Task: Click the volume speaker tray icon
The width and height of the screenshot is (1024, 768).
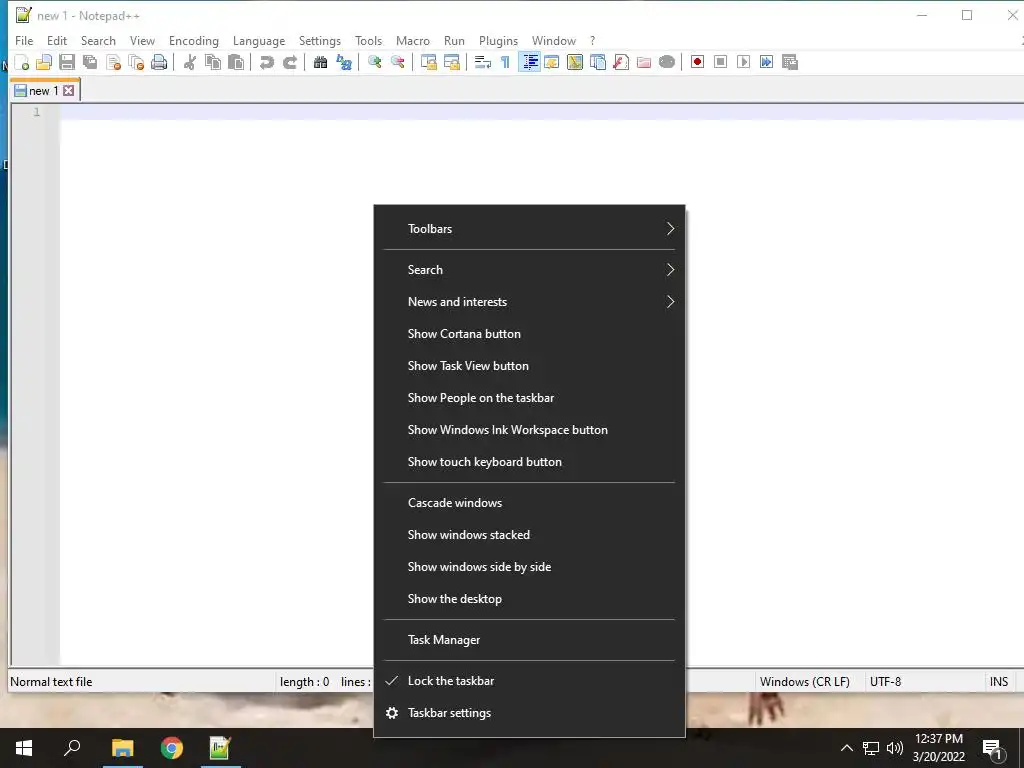Action: pos(895,748)
